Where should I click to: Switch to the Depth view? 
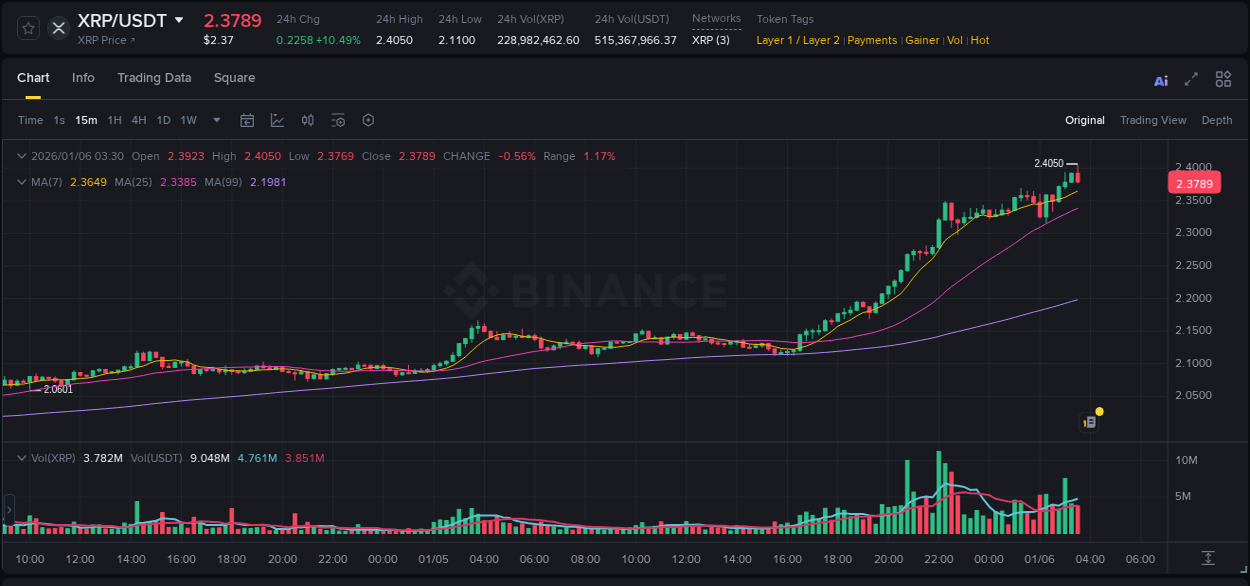coord(1216,120)
